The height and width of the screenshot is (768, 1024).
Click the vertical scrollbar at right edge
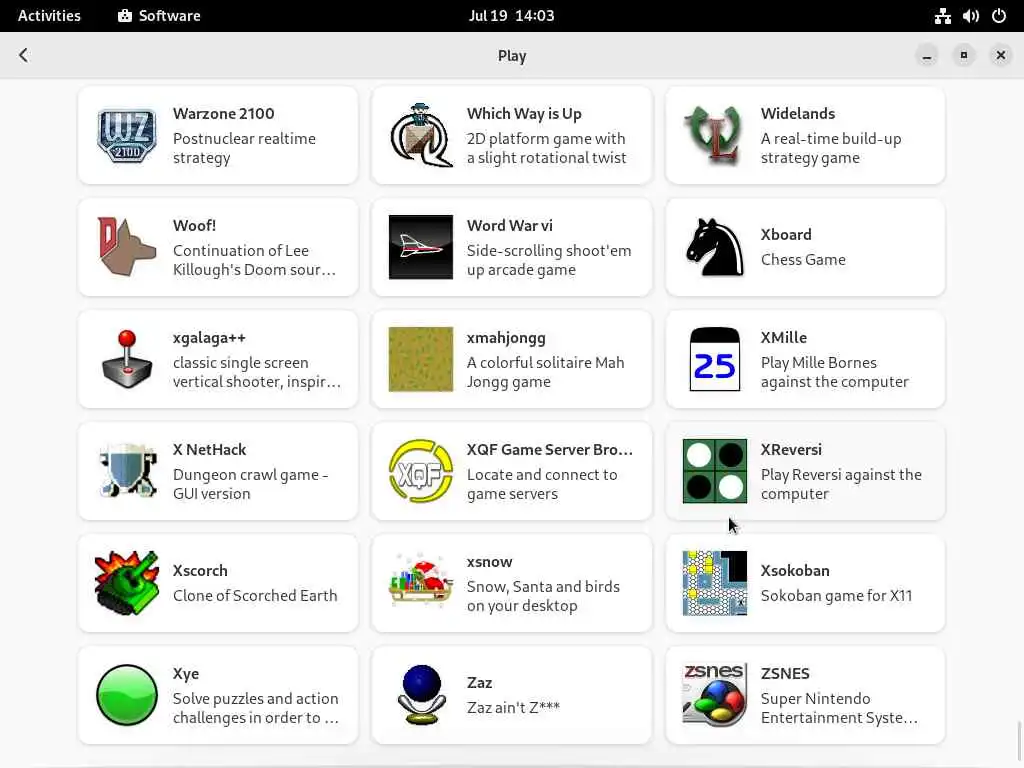point(1019,742)
